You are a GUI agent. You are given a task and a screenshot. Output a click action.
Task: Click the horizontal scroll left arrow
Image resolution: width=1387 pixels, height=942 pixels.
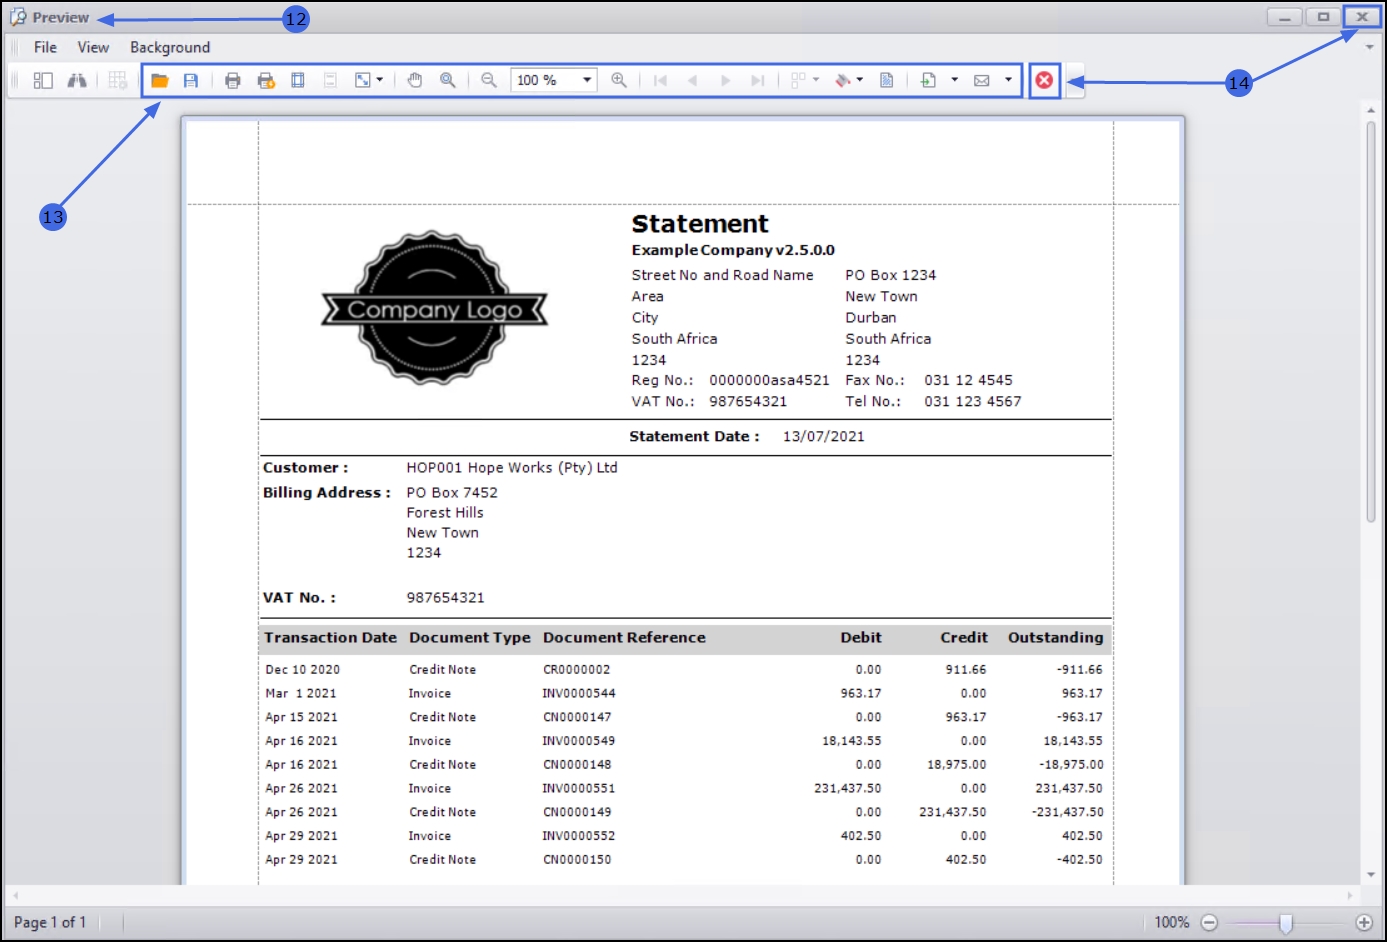coord(15,895)
